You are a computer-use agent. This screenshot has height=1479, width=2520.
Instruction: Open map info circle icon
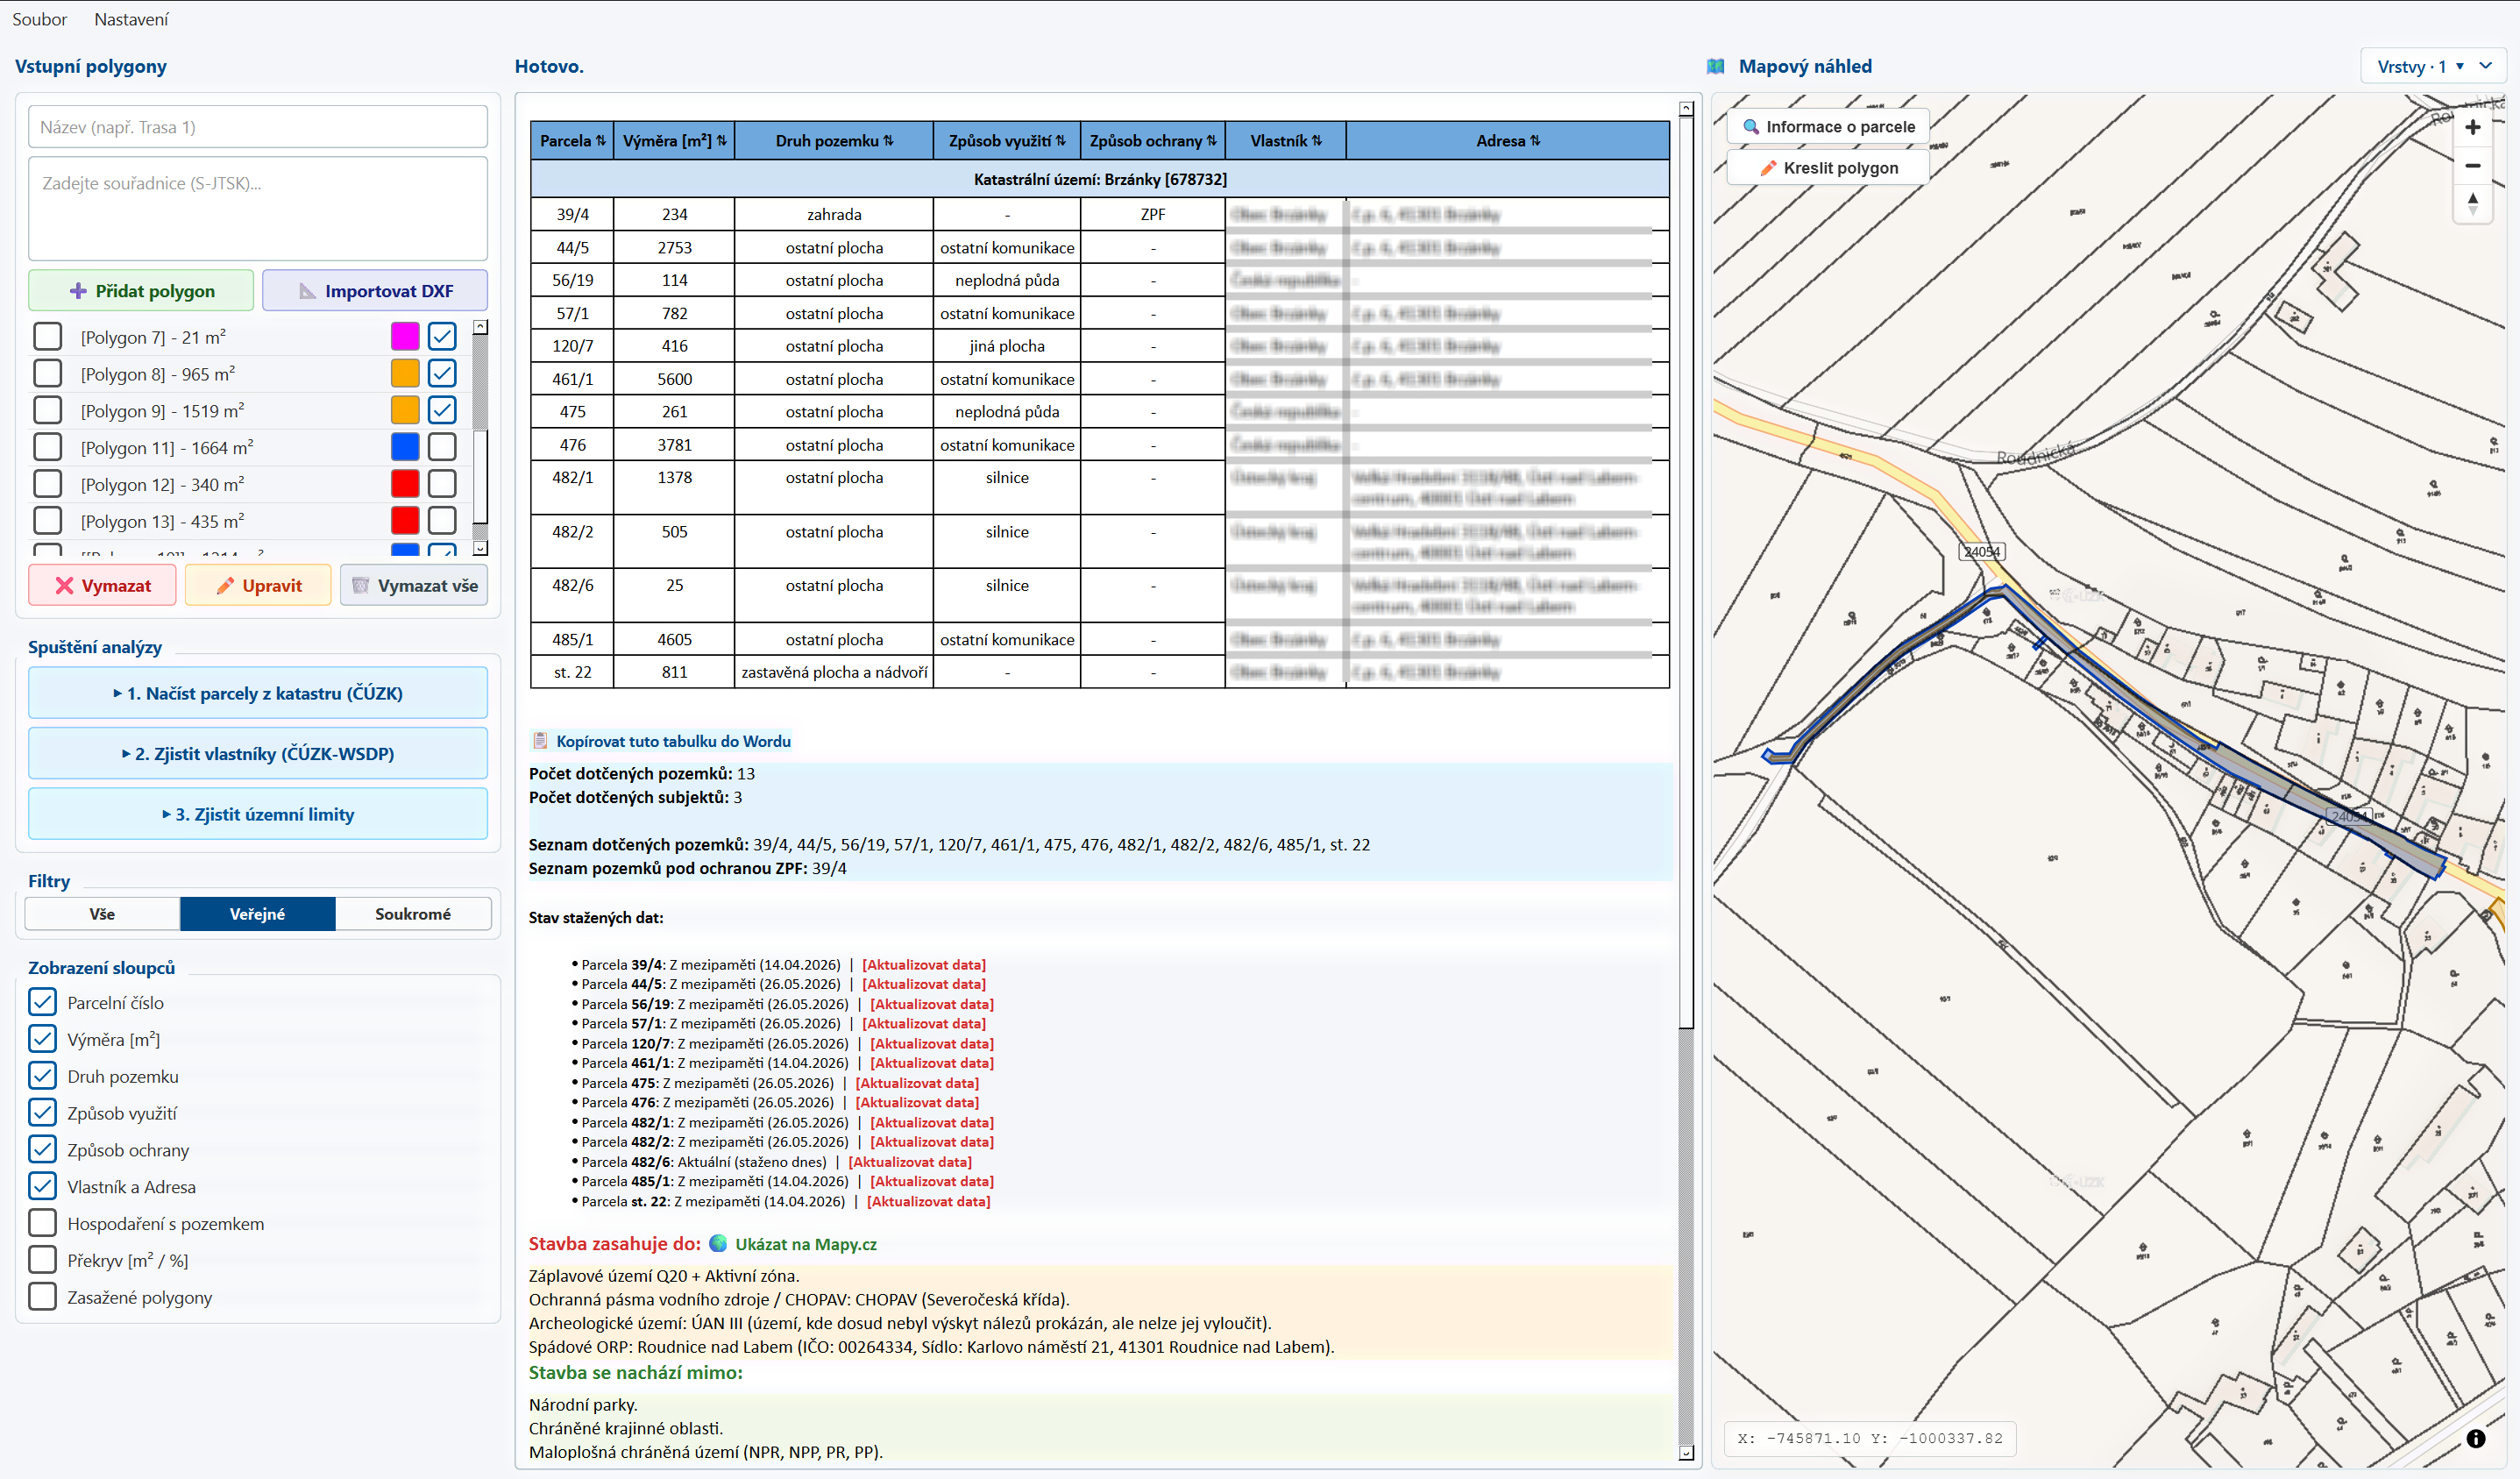pos(2475,1438)
